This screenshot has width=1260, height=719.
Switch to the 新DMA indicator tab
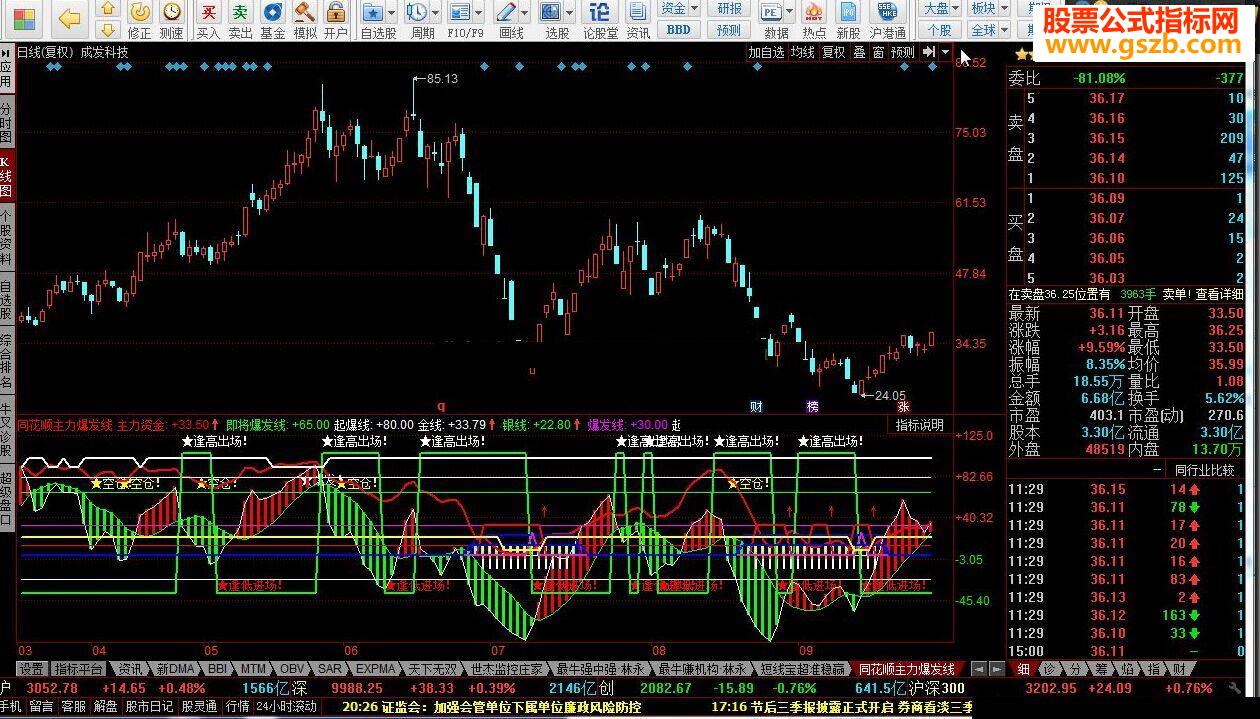coord(174,669)
